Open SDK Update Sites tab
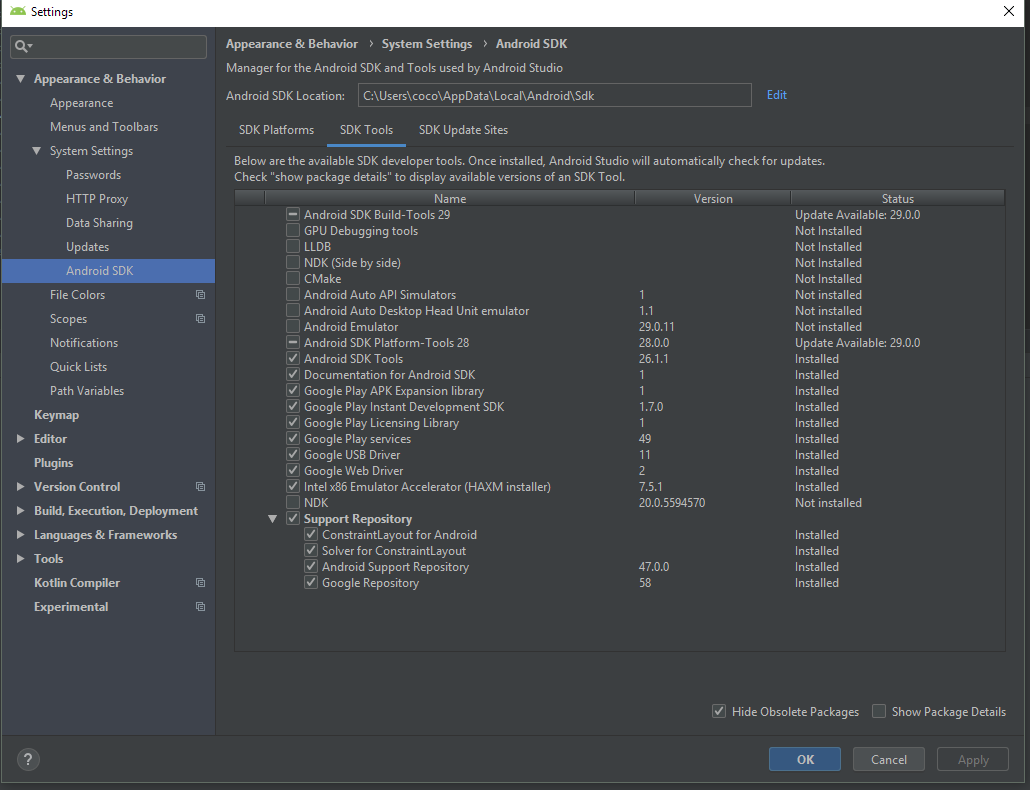This screenshot has height=790, width=1030. [464, 130]
